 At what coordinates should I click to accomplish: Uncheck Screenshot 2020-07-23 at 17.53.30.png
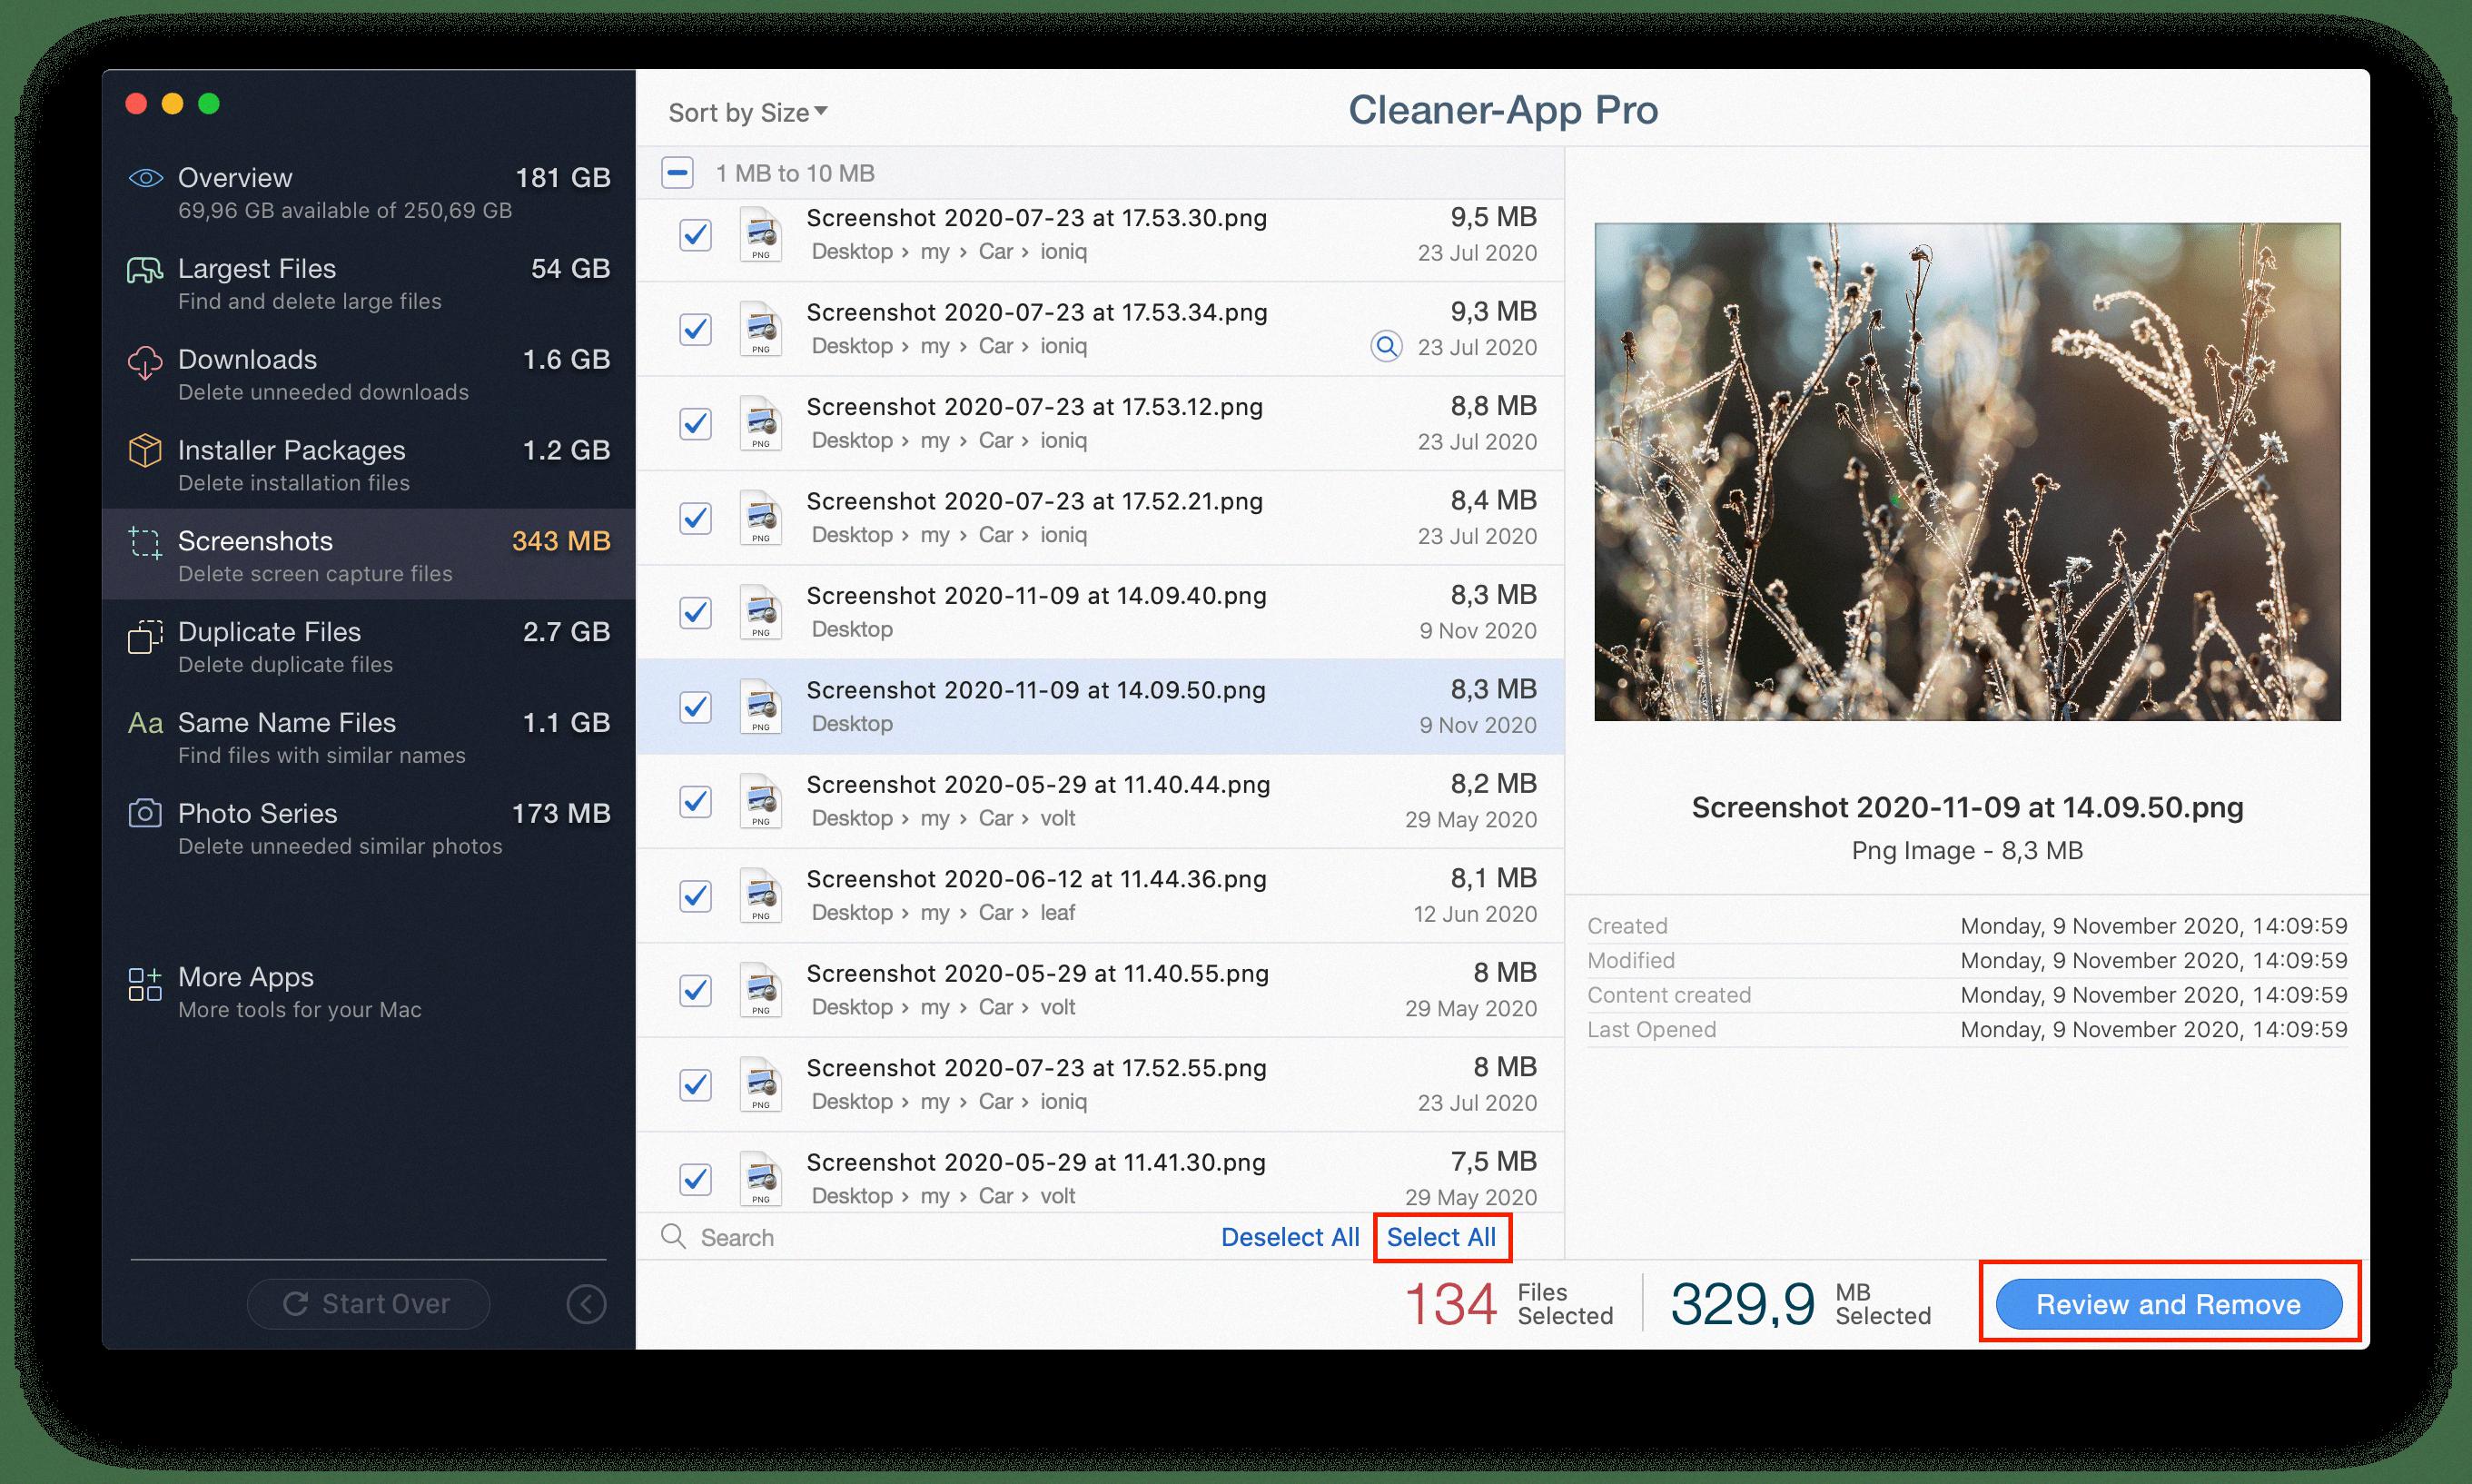click(x=695, y=235)
